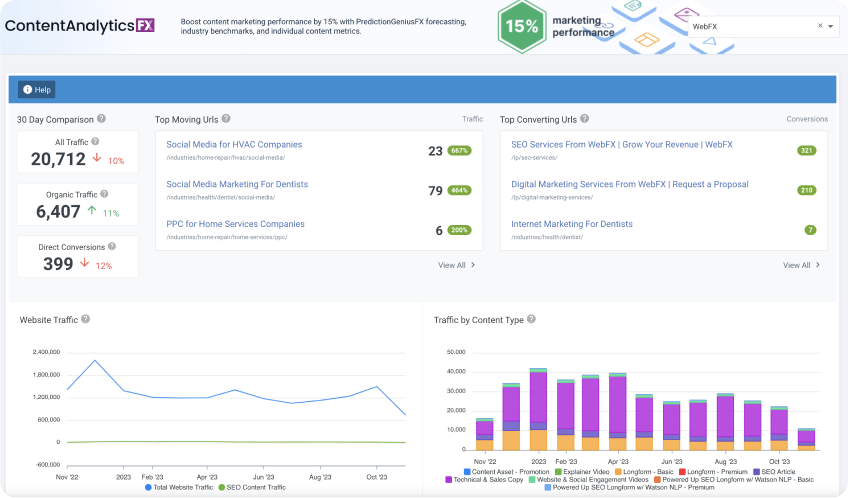Screen dimensions: 848x498
Task: Click traffic count 23 for HVAC row
Action: (435, 151)
